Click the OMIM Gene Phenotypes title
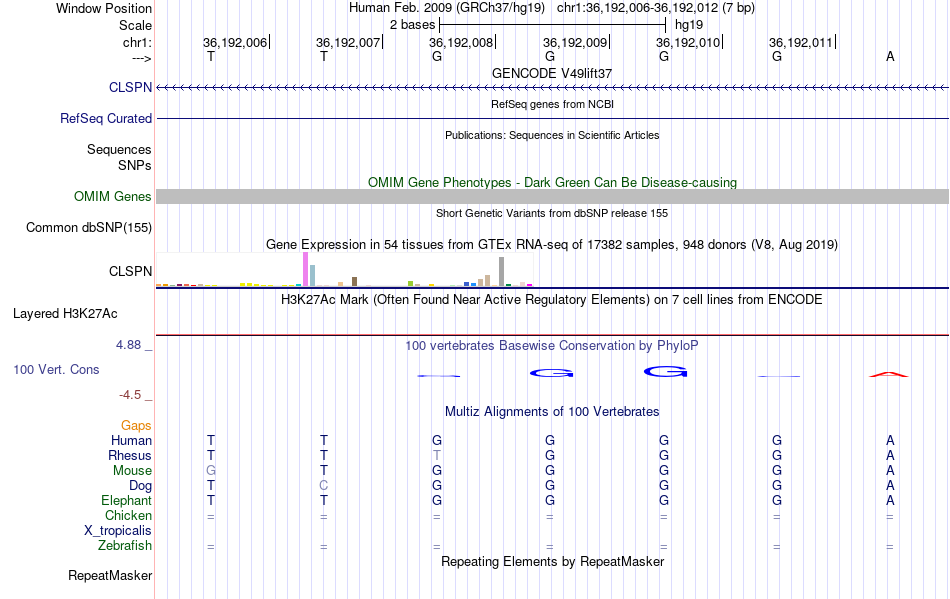Screen dimensions: 950x599 coord(552,182)
